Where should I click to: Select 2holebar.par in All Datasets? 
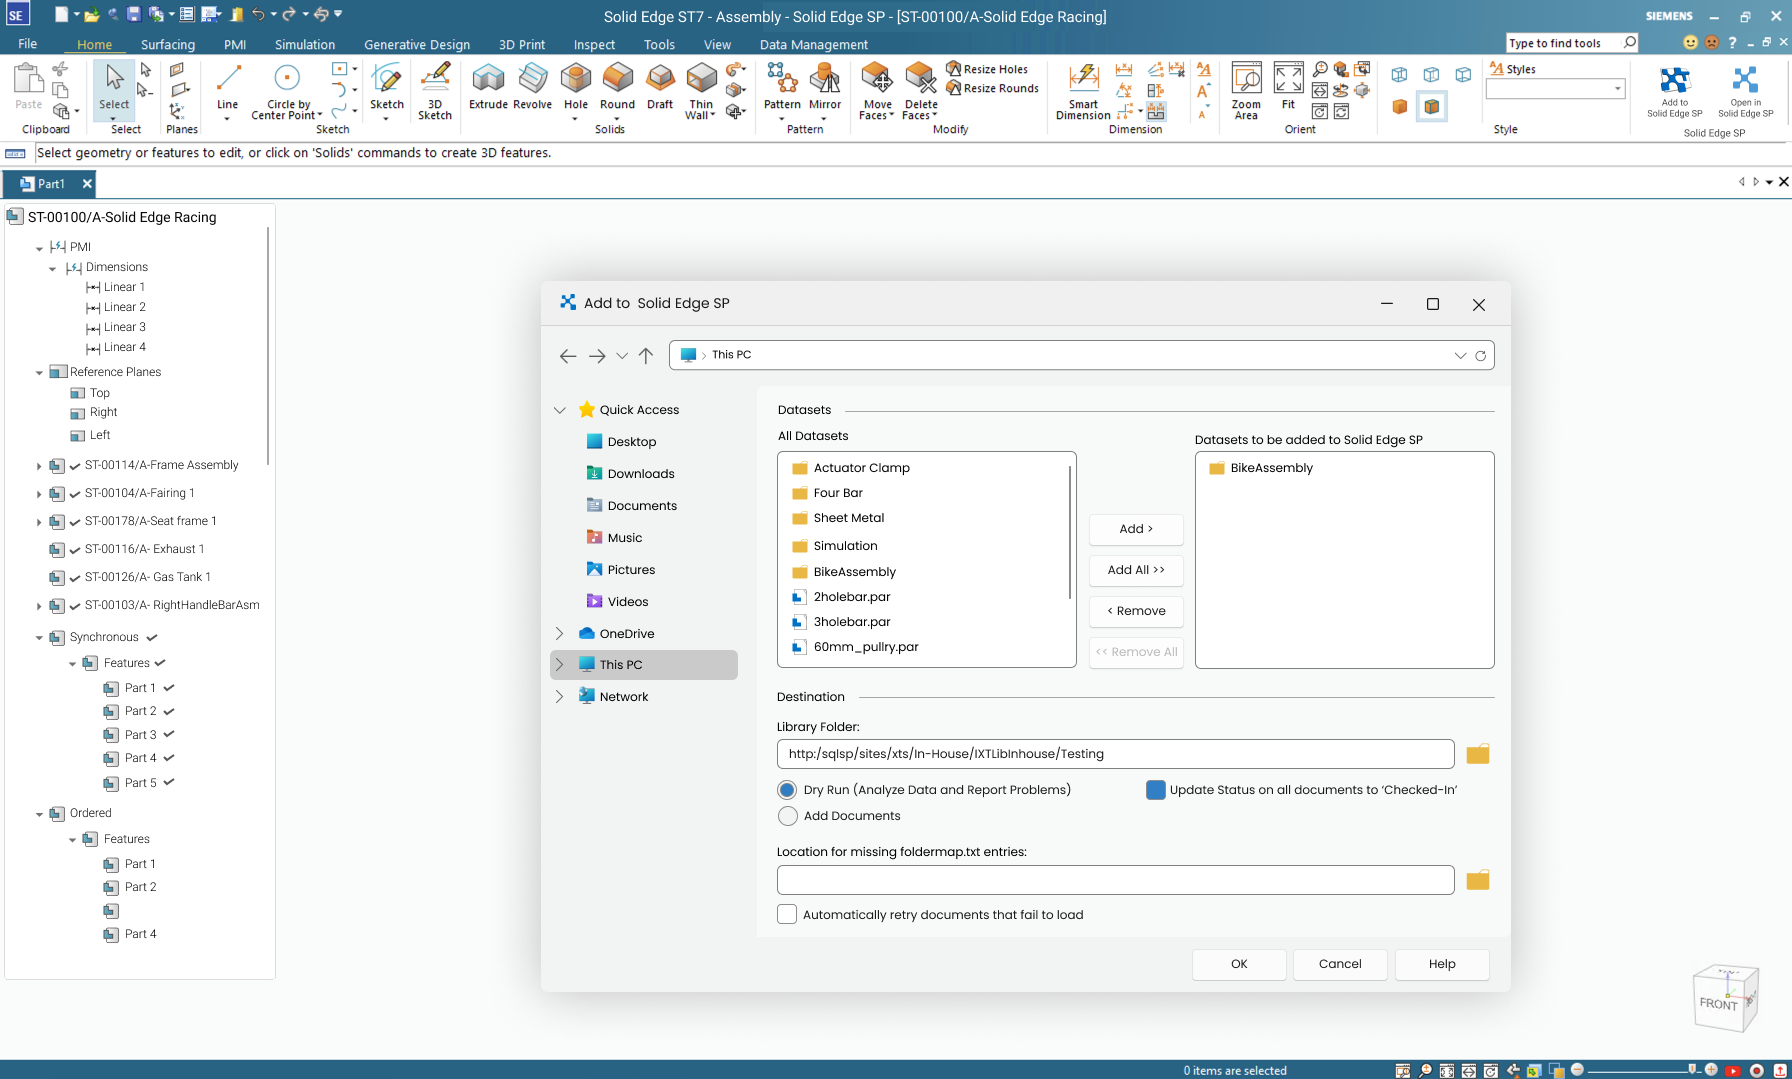852,597
